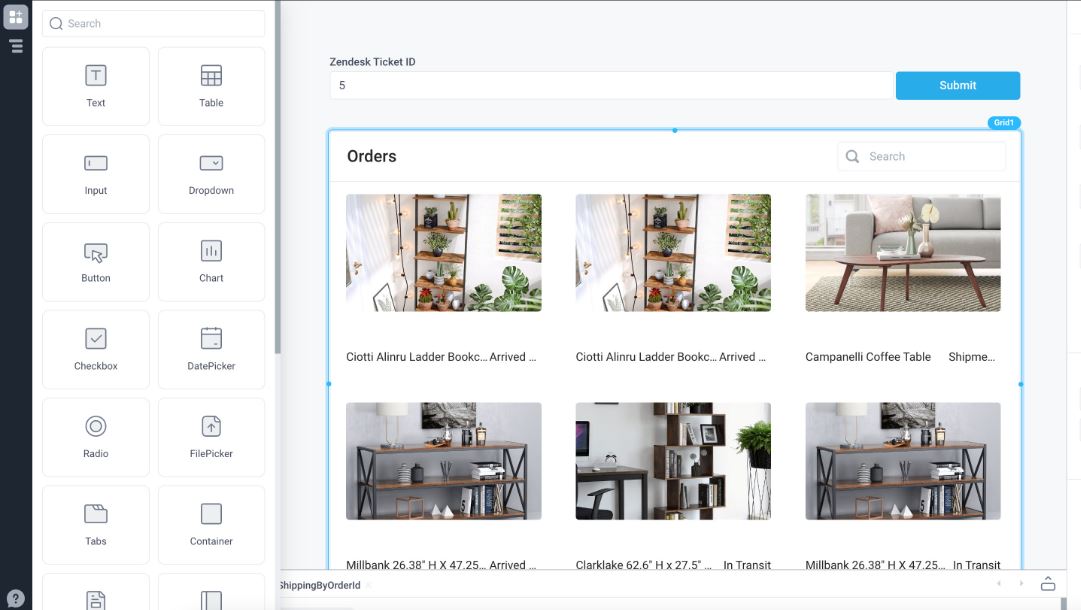1081x610 pixels.
Task: Select the Grid1 label tag
Action: pos(1004,123)
